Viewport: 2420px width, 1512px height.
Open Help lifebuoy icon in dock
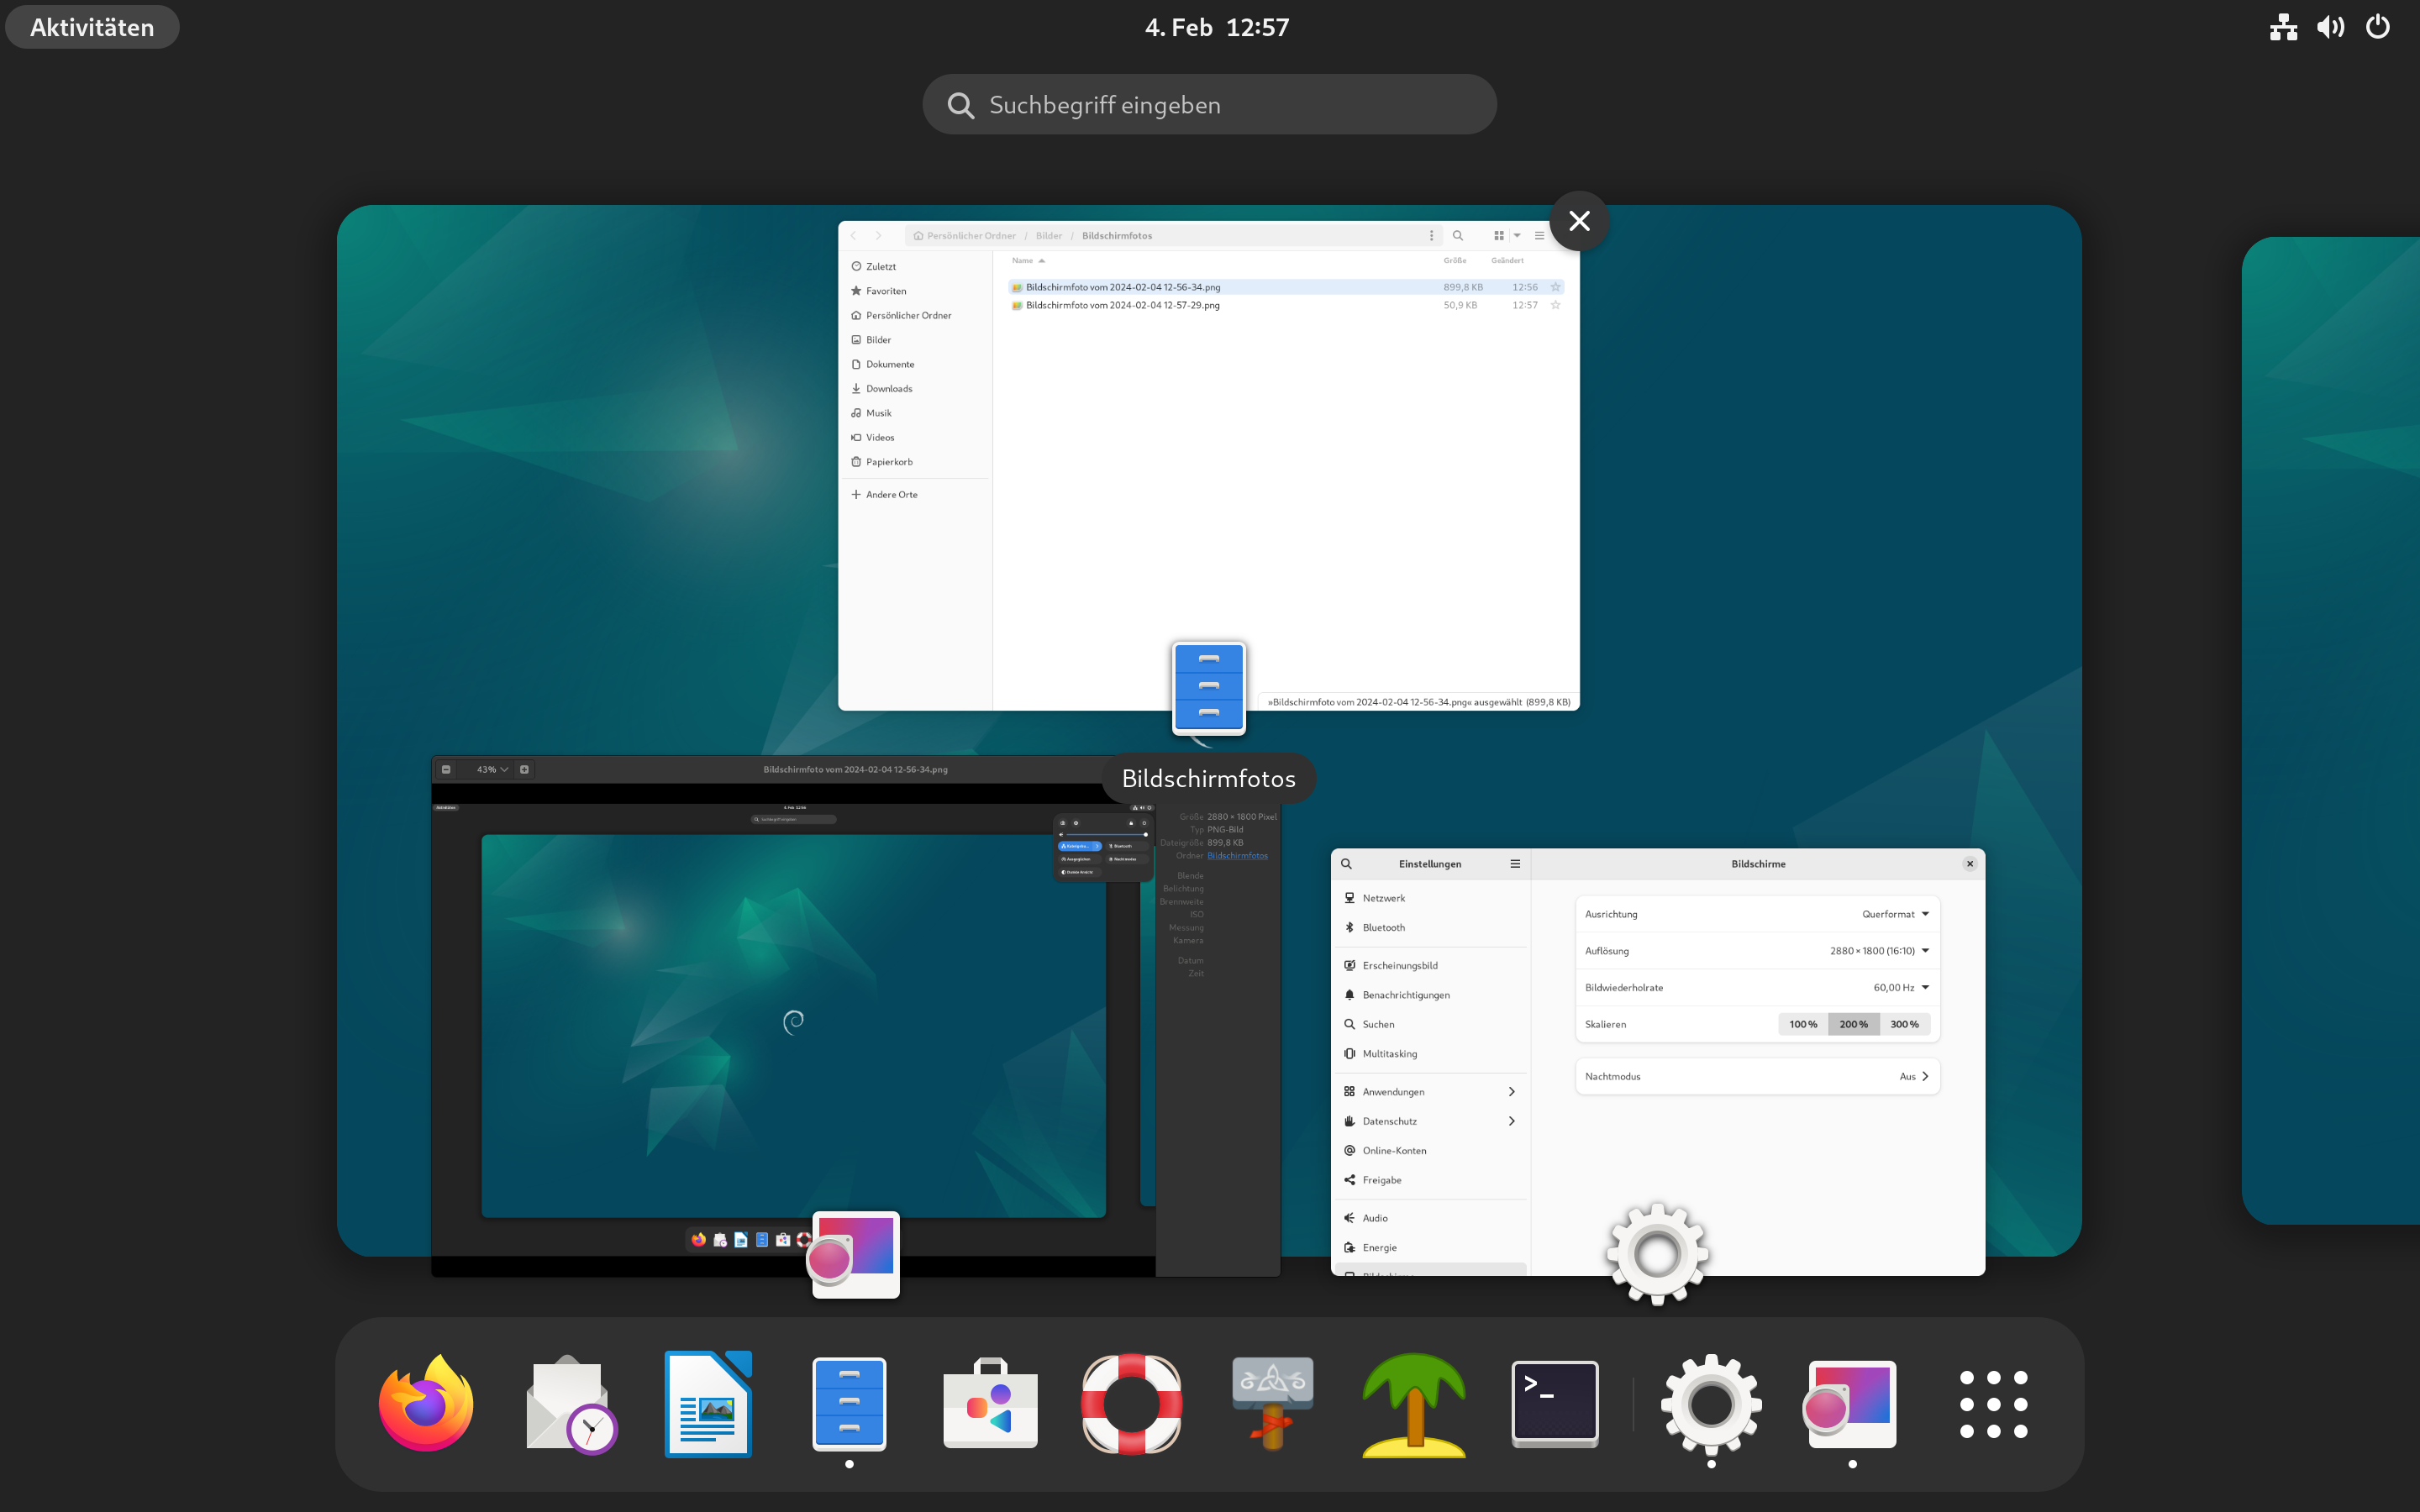[x=1131, y=1403]
